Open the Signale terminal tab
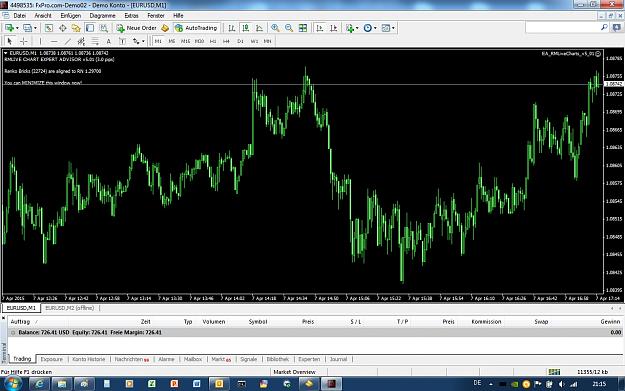Screen dimensions: 625x391 pos(249,359)
